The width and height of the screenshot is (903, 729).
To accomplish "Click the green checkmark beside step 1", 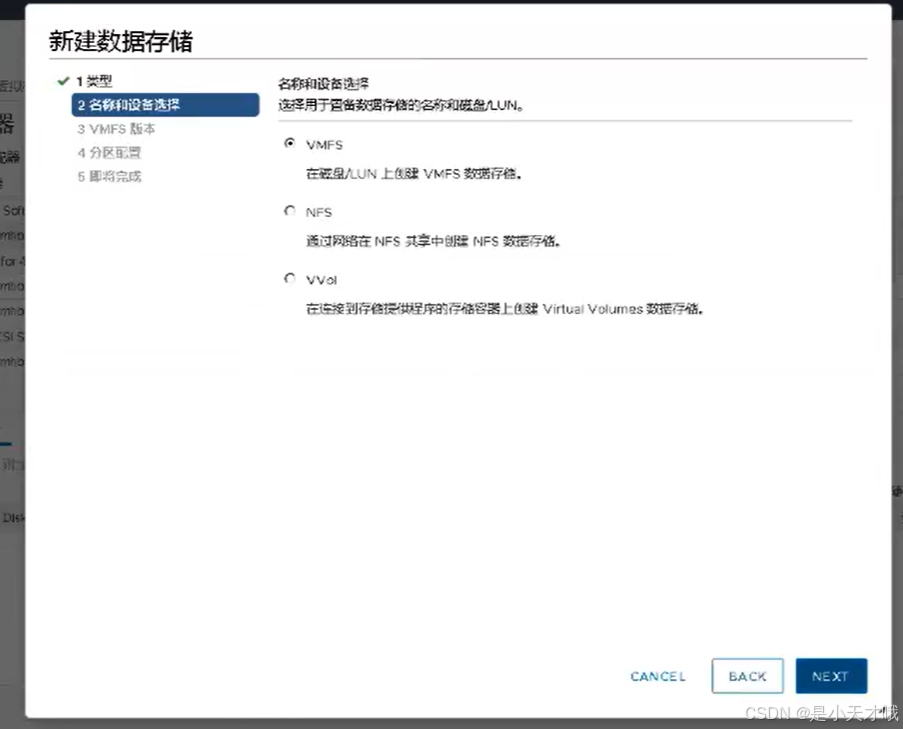I will pos(63,81).
